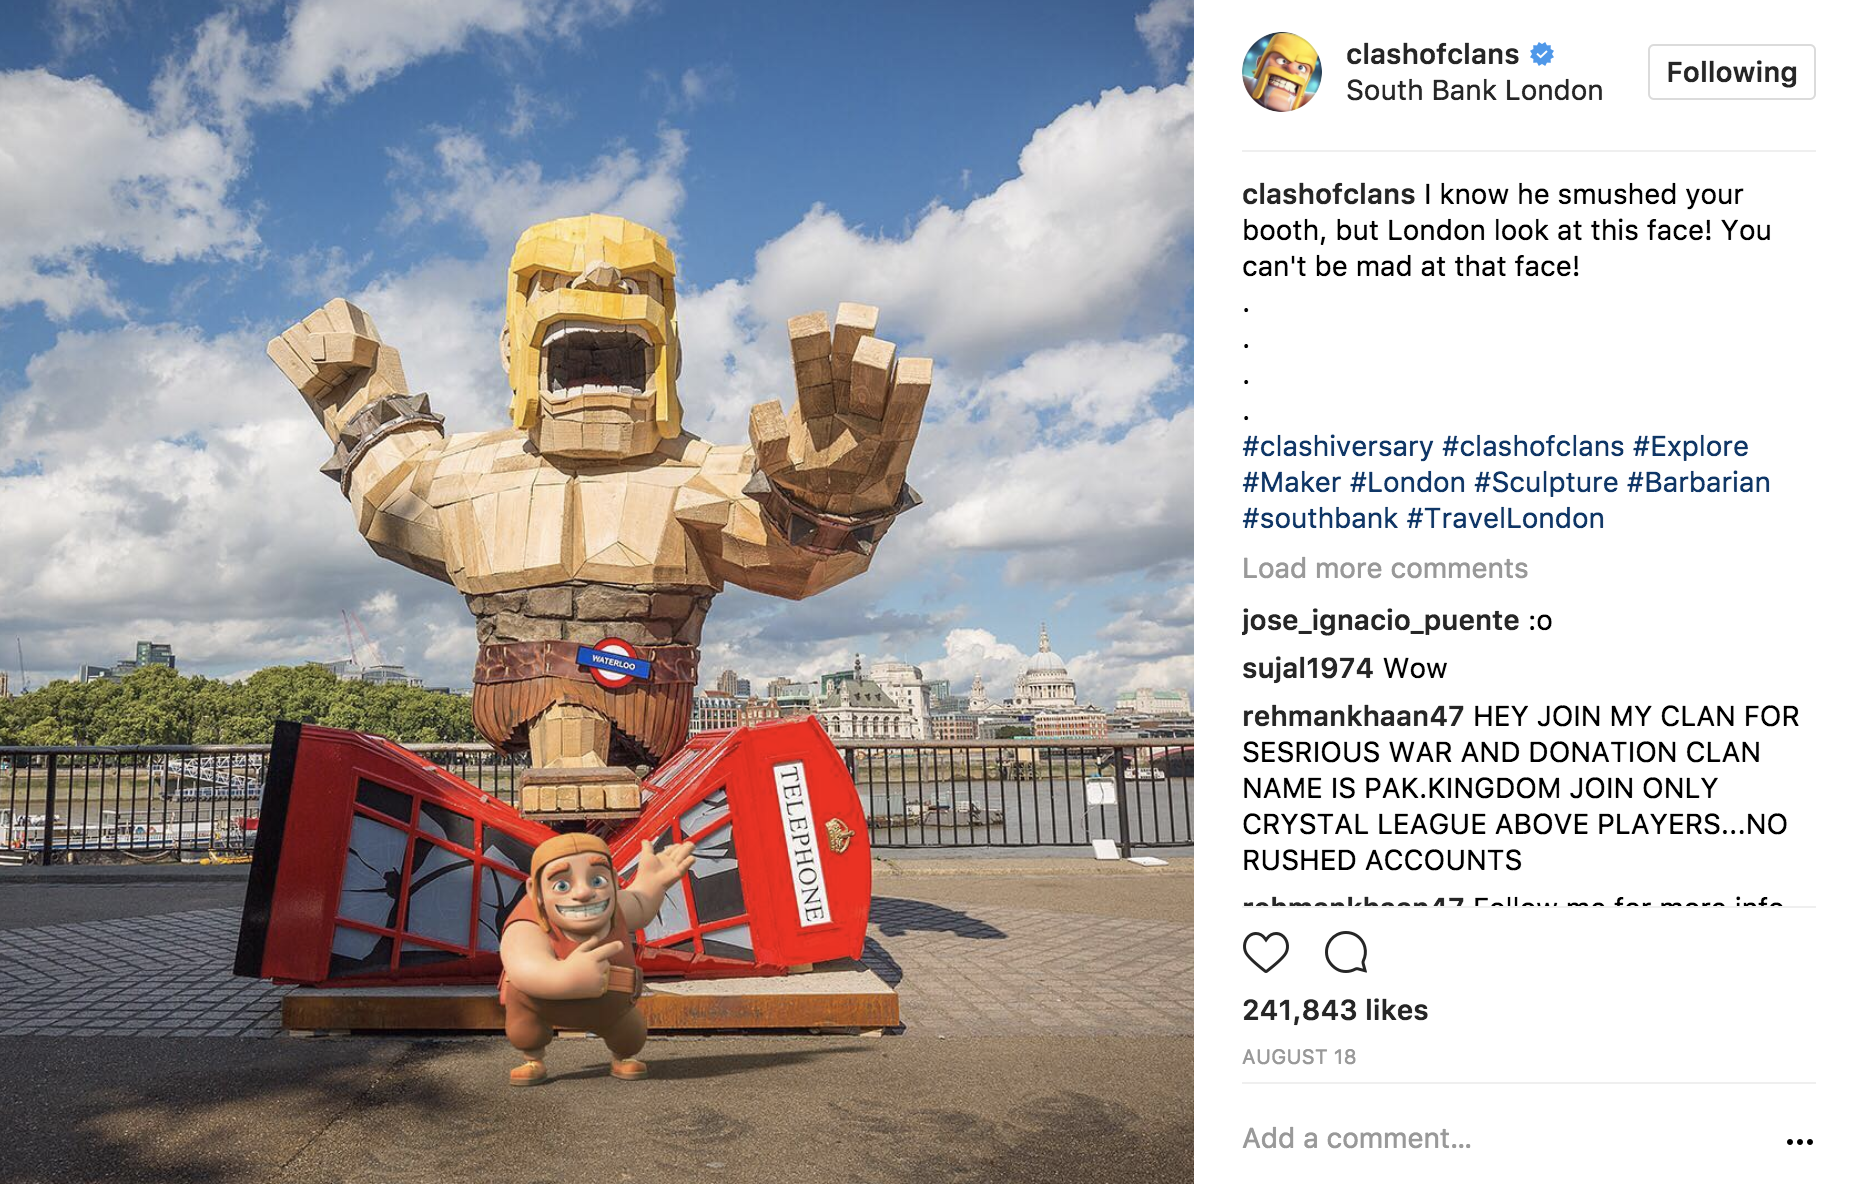Screen dimensions: 1856x1184
Task: View sujal1974's profile
Action: coord(1307,668)
